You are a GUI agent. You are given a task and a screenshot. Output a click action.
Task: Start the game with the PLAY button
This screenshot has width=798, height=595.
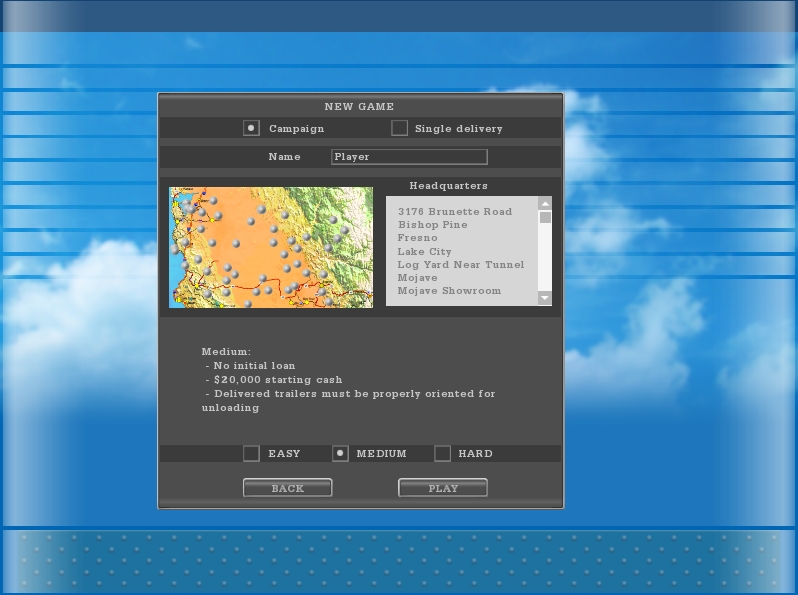pos(442,488)
